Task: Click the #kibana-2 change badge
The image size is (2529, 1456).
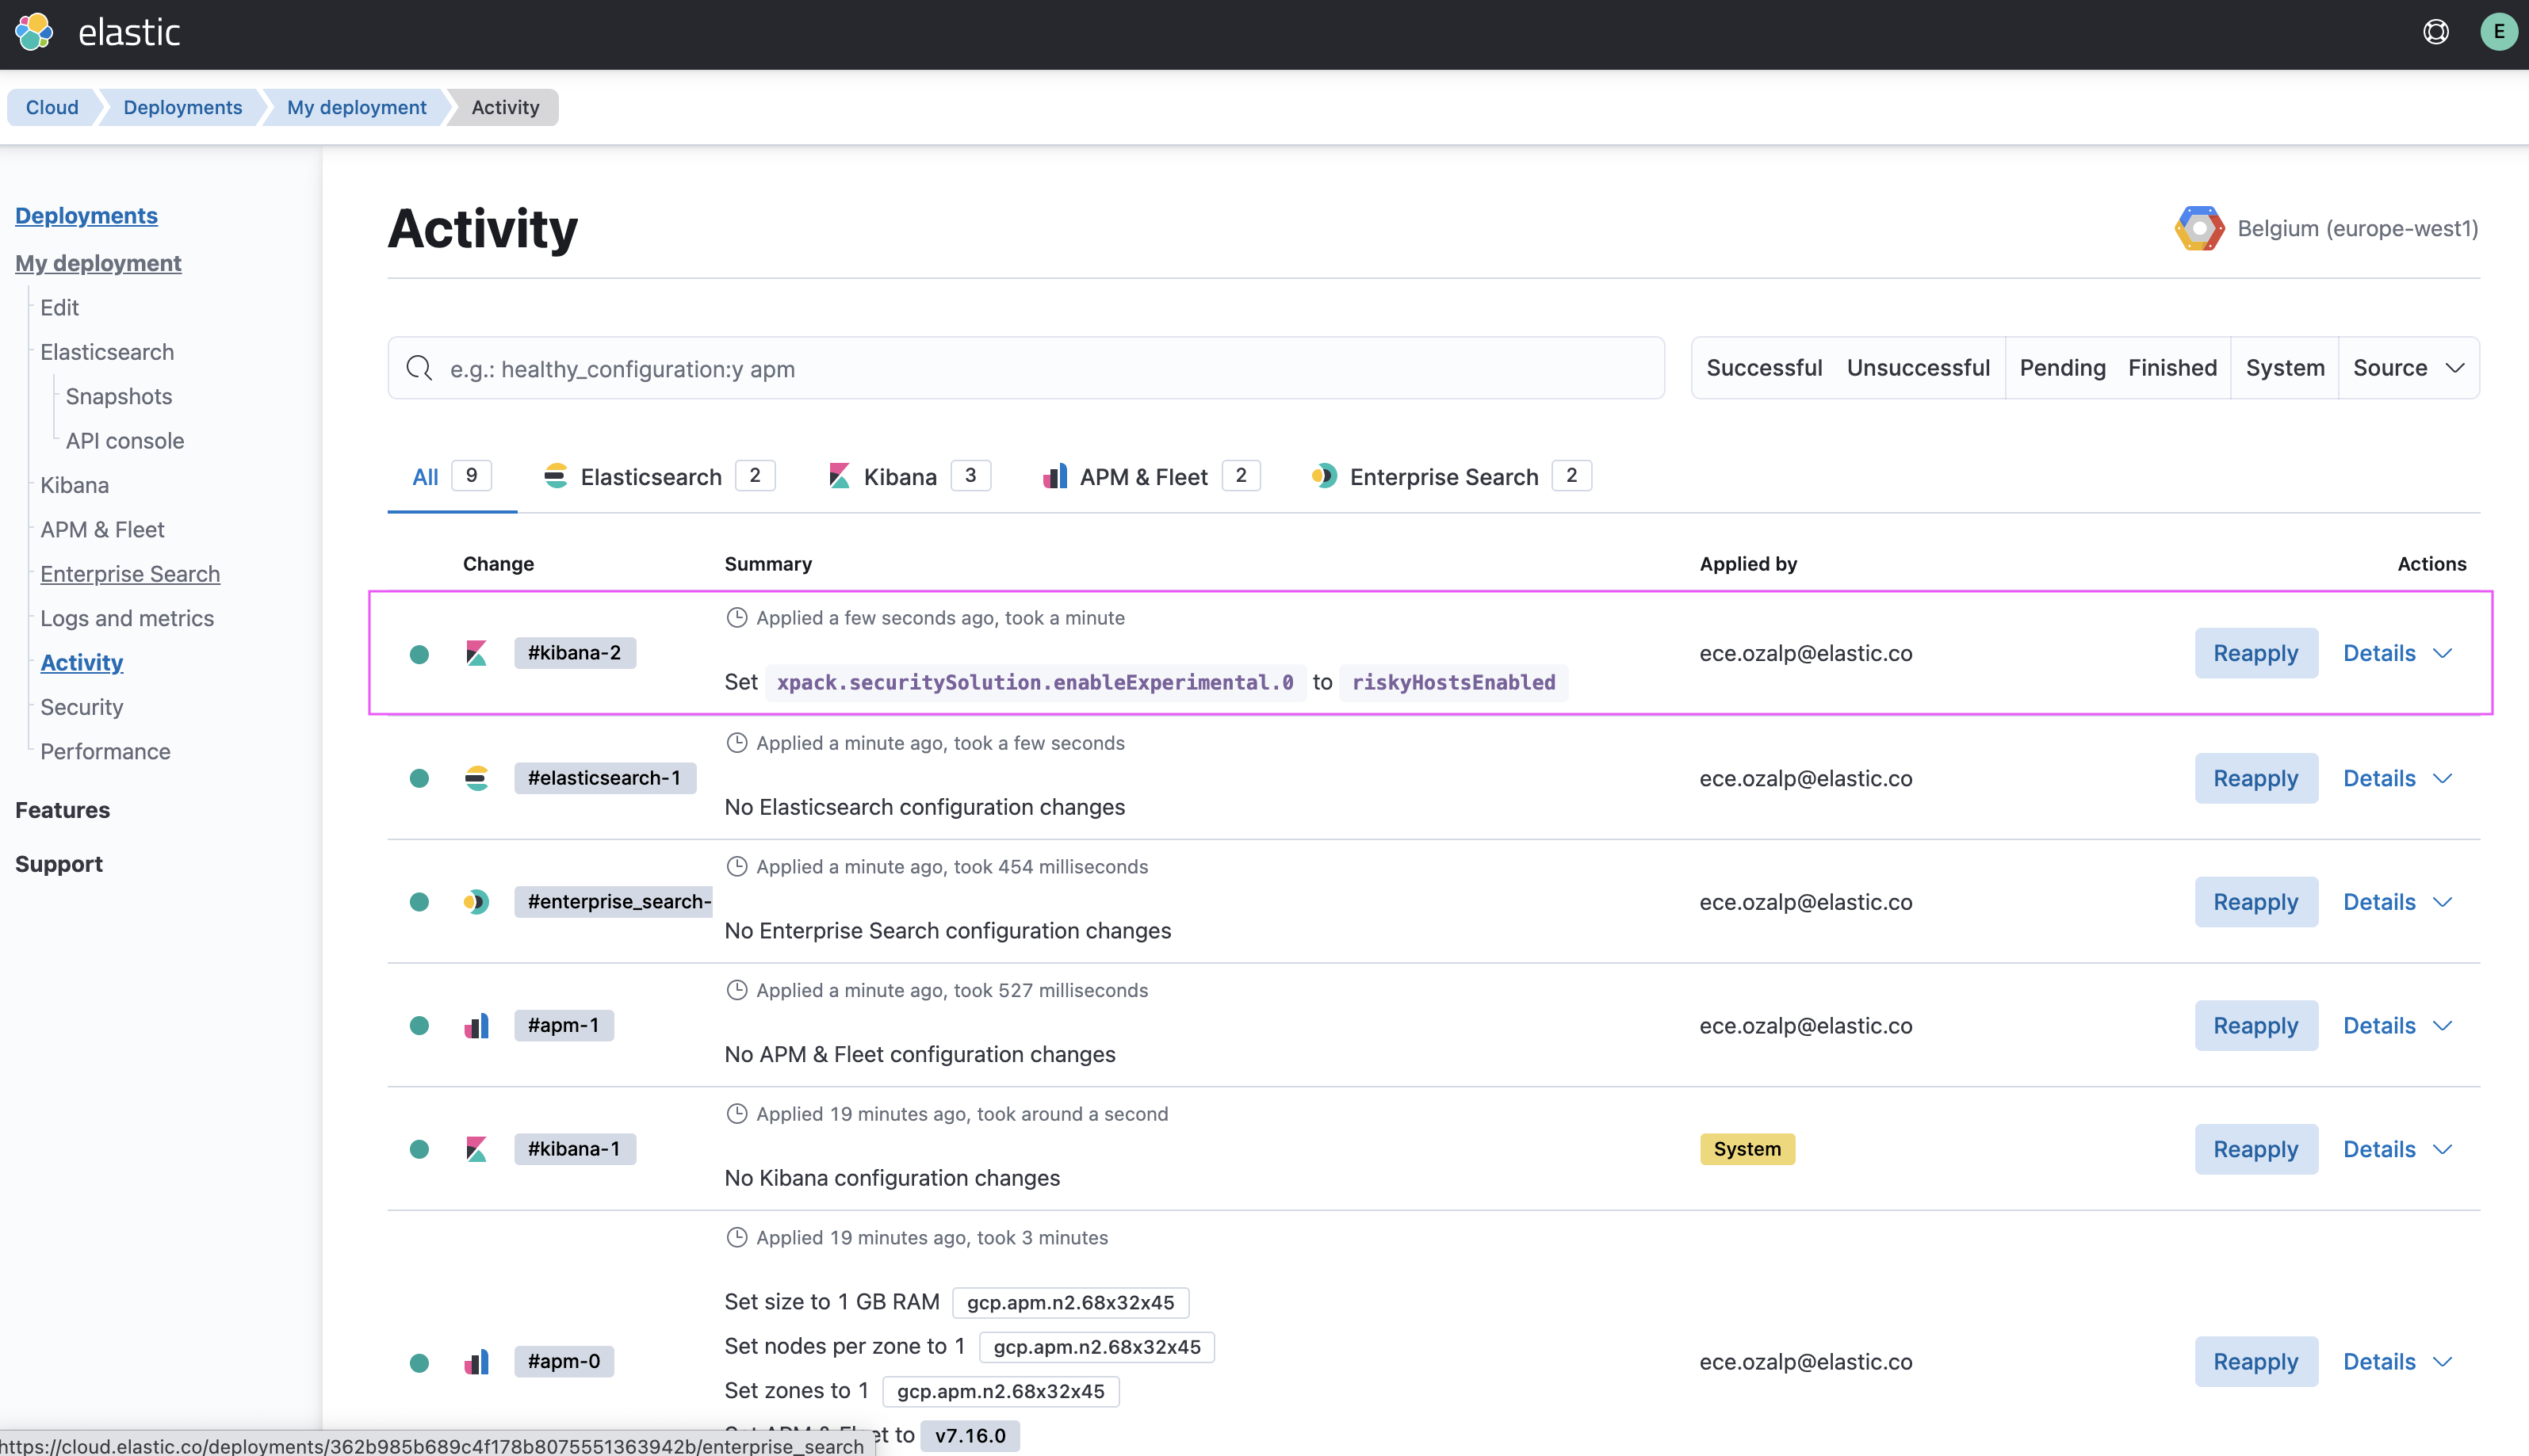Action: pos(575,653)
